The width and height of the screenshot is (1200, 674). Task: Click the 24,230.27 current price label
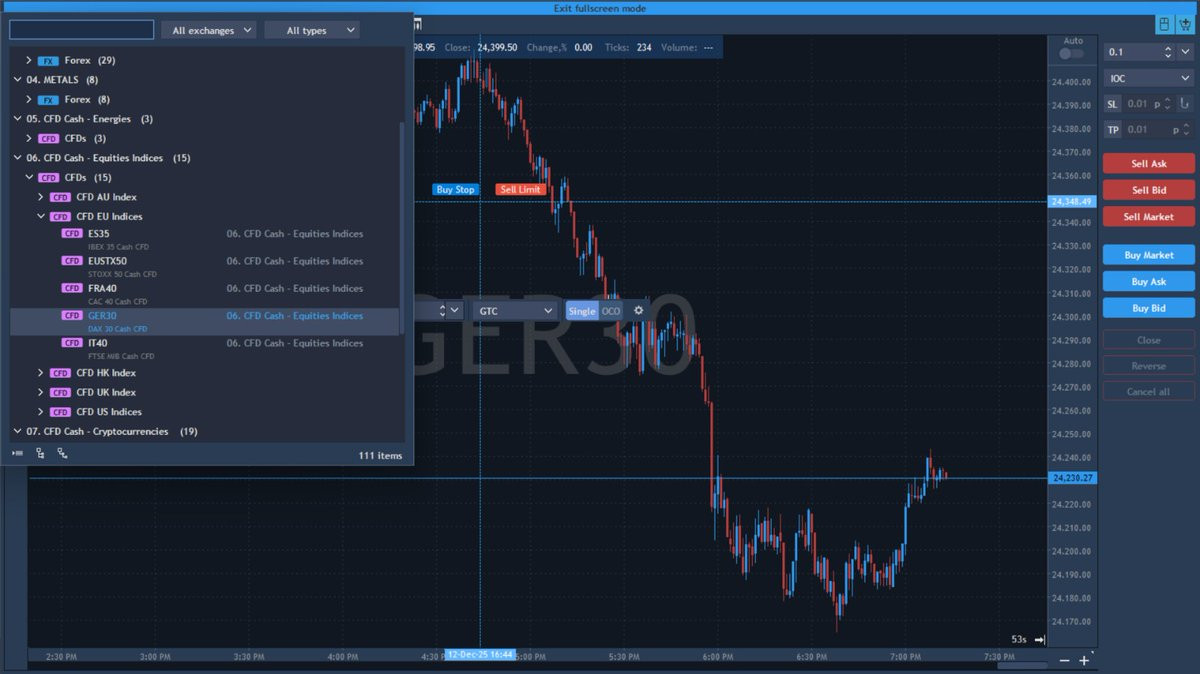pyautogui.click(x=1071, y=478)
